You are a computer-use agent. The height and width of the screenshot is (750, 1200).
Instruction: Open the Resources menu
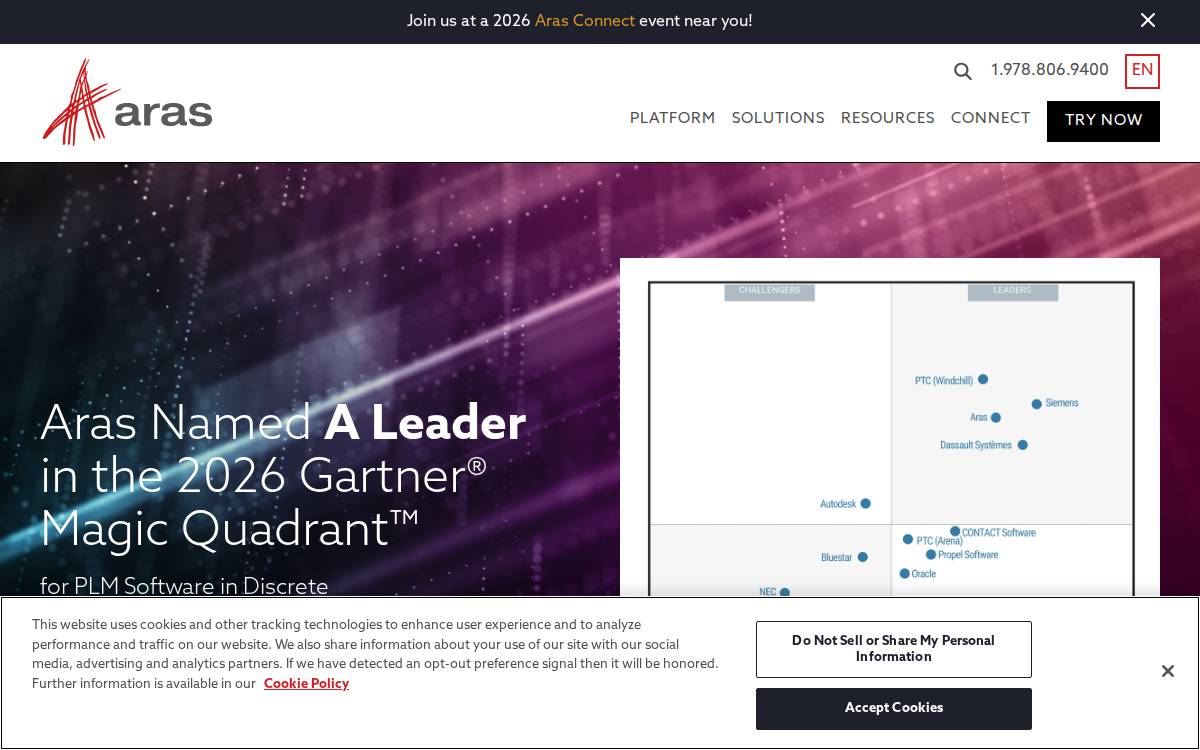(x=887, y=118)
